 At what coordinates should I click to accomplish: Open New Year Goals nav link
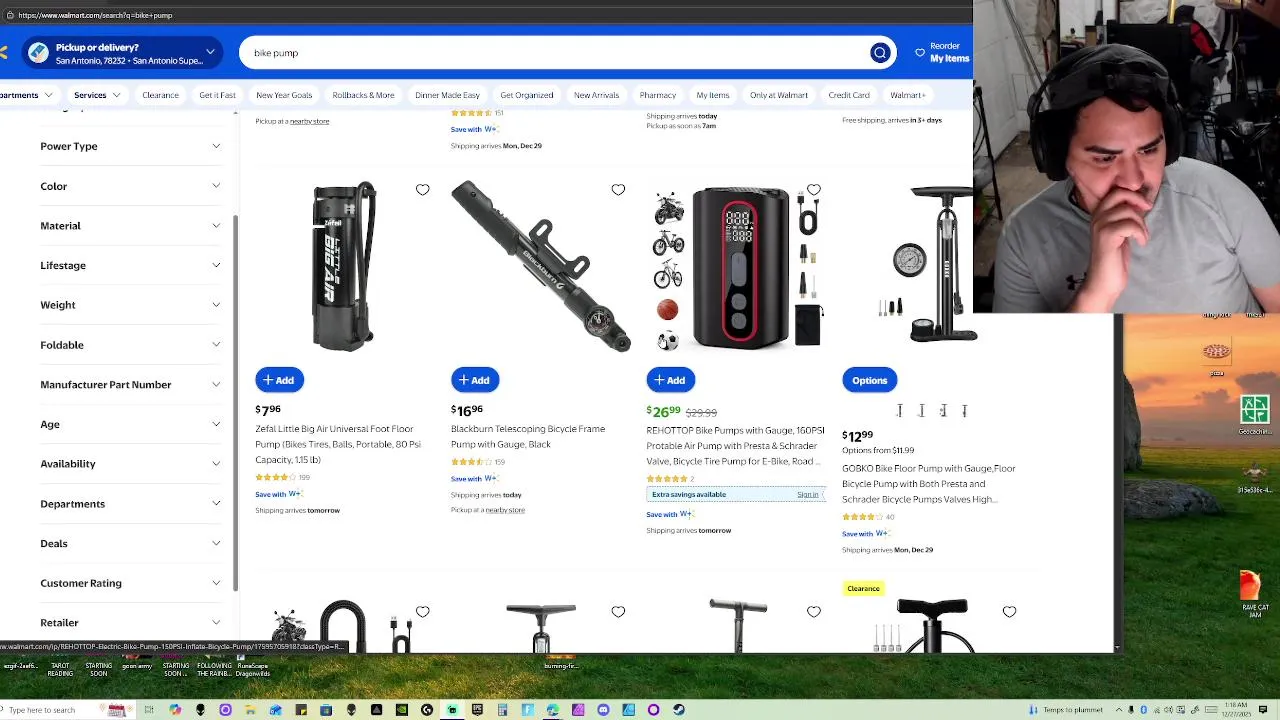pos(284,95)
